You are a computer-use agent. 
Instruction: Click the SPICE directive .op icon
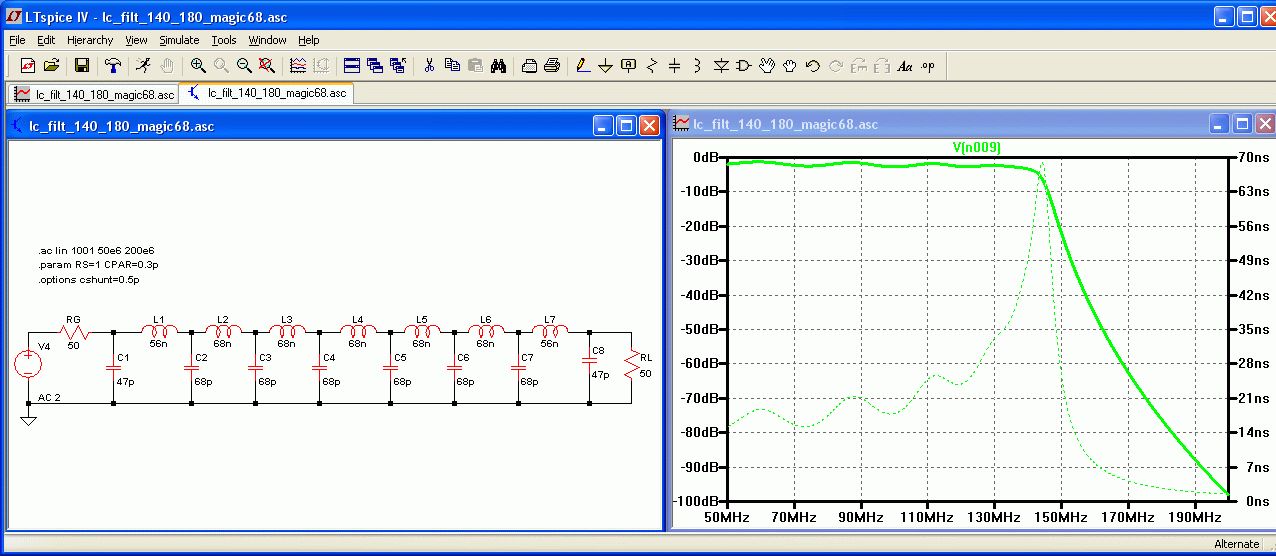pyautogui.click(x=928, y=66)
